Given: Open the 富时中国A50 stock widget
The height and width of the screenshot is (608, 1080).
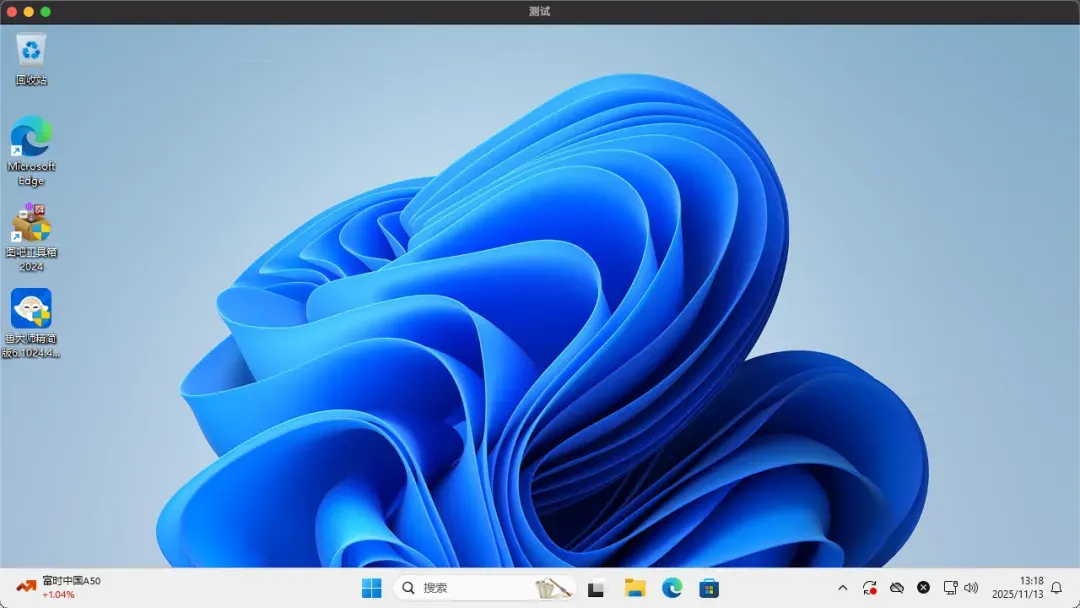Looking at the screenshot, I should click(58, 587).
